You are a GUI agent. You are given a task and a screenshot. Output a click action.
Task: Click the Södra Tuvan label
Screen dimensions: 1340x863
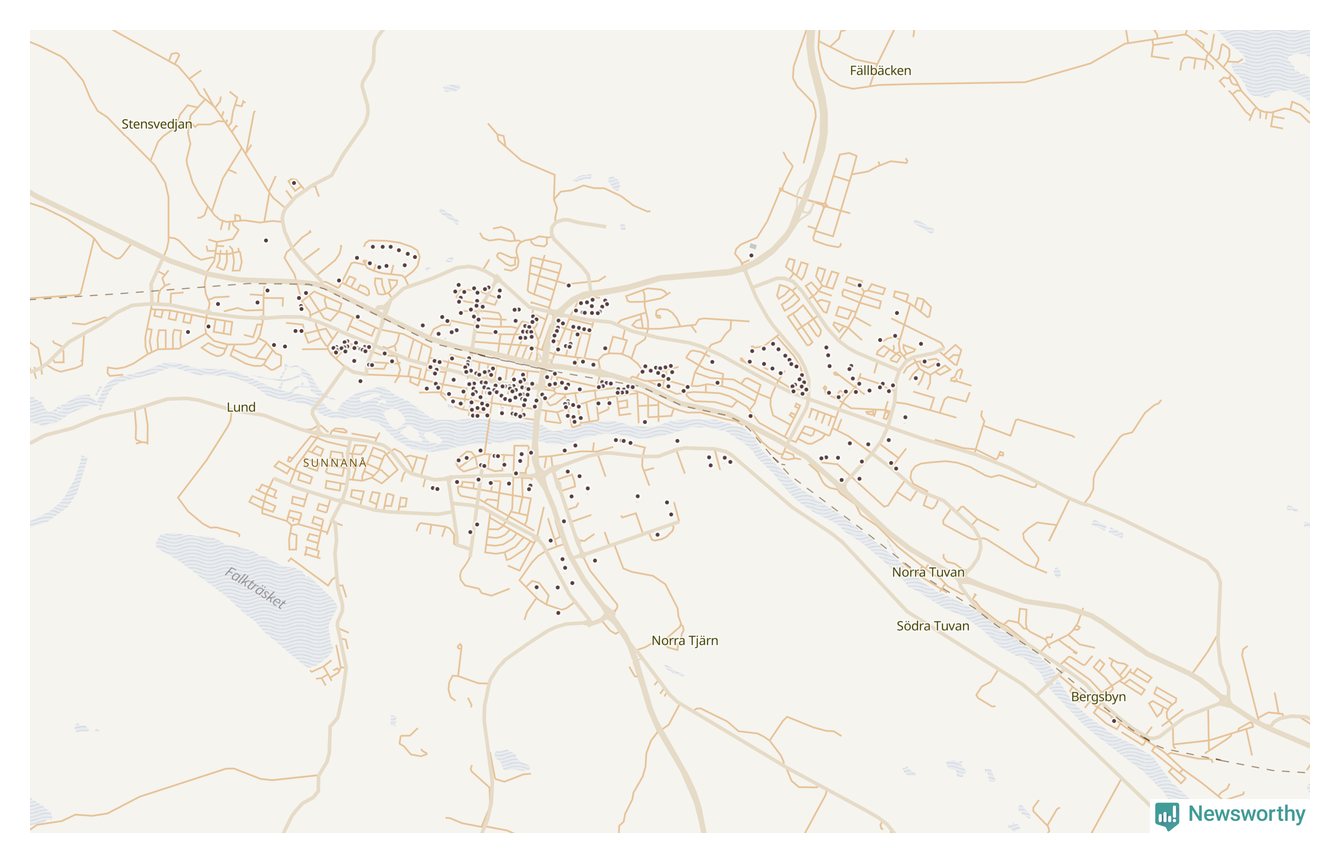tap(932, 626)
